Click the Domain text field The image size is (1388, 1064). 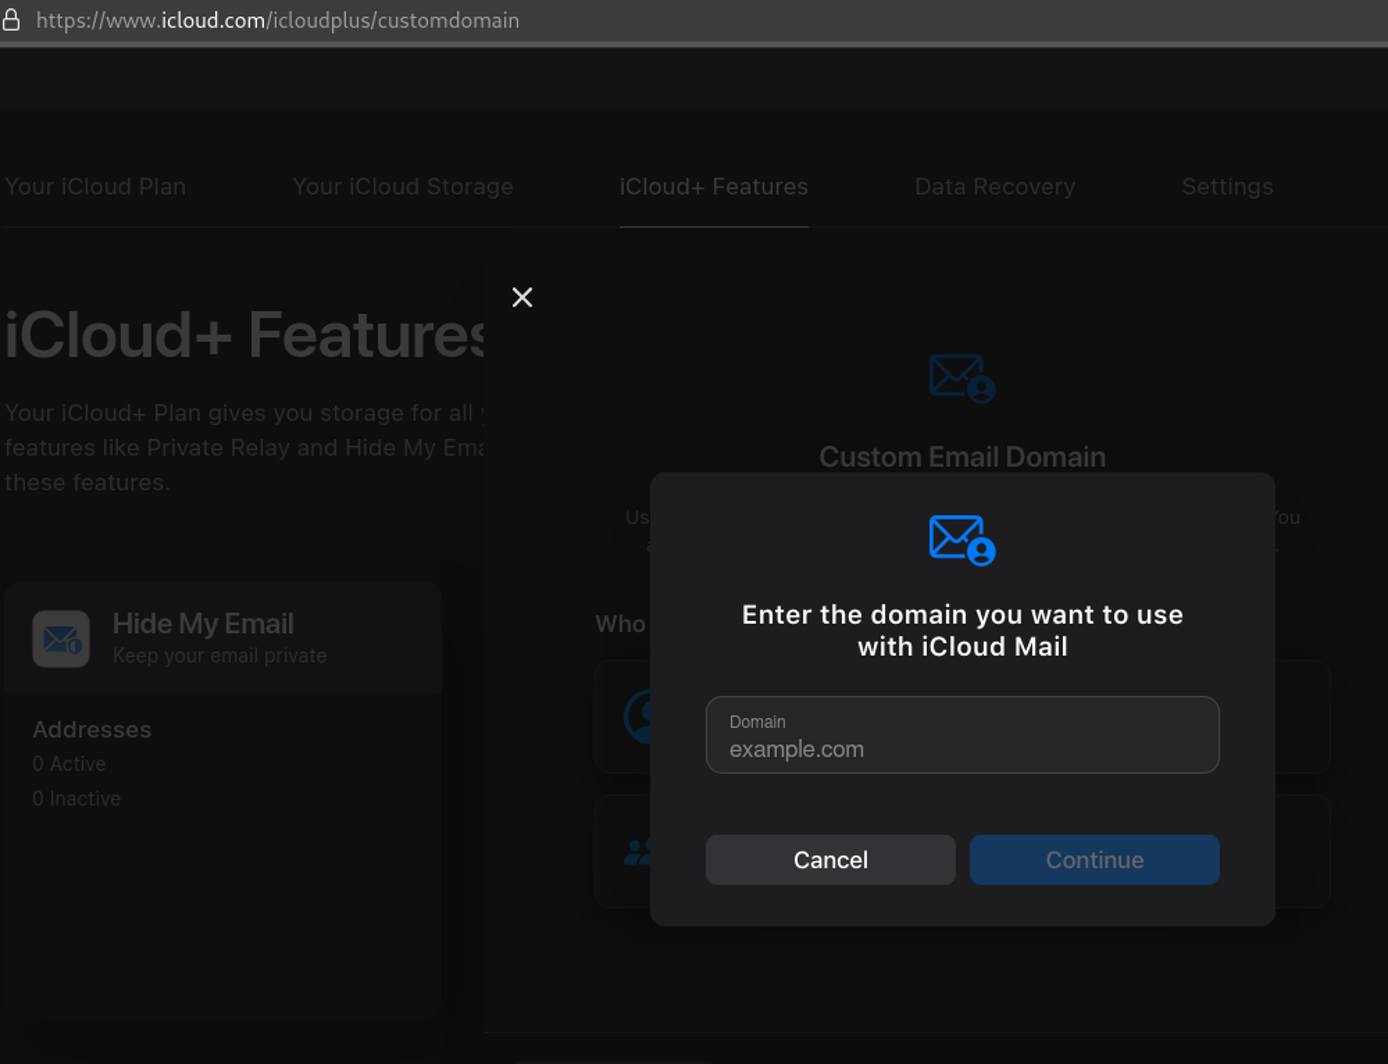960,735
